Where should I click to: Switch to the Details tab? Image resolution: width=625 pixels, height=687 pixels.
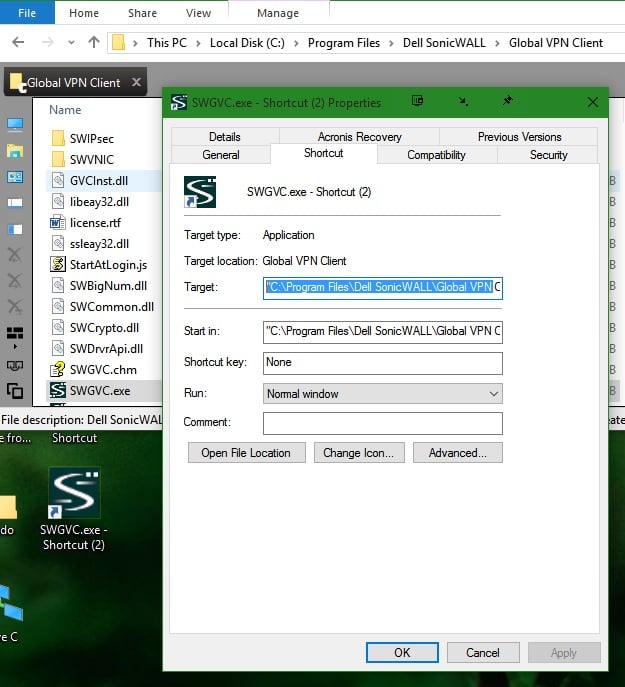point(225,137)
